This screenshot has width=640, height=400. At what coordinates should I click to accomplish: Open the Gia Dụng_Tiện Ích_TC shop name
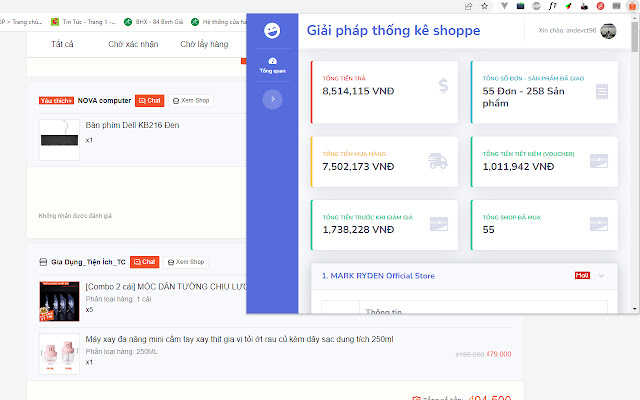(x=88, y=262)
